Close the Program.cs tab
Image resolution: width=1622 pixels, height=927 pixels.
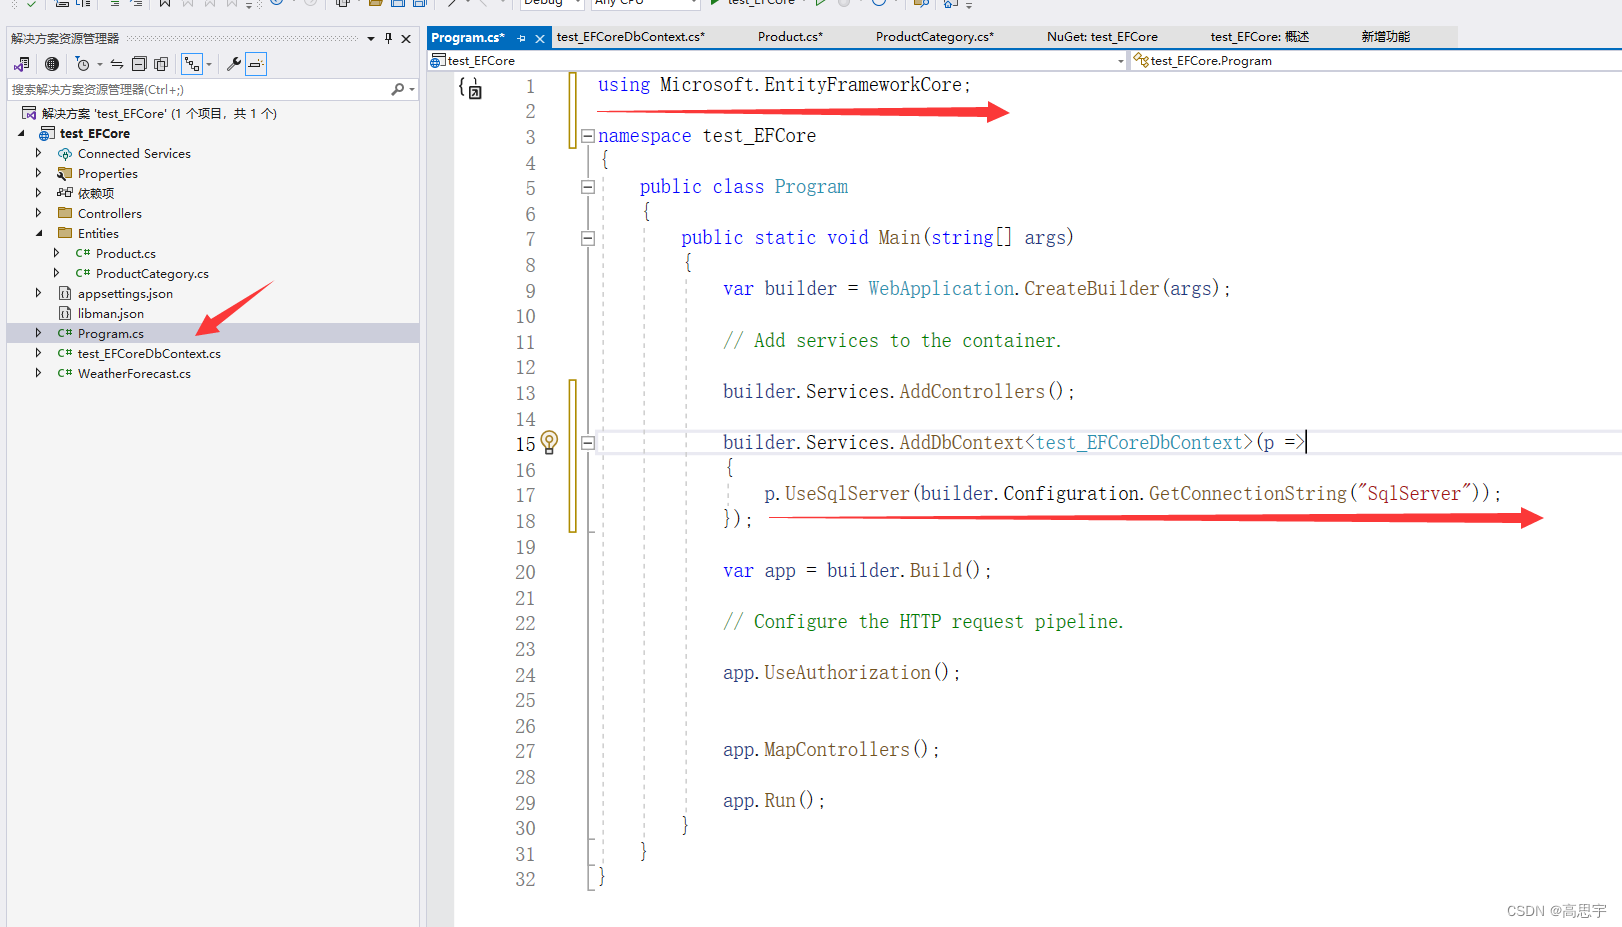coord(540,38)
